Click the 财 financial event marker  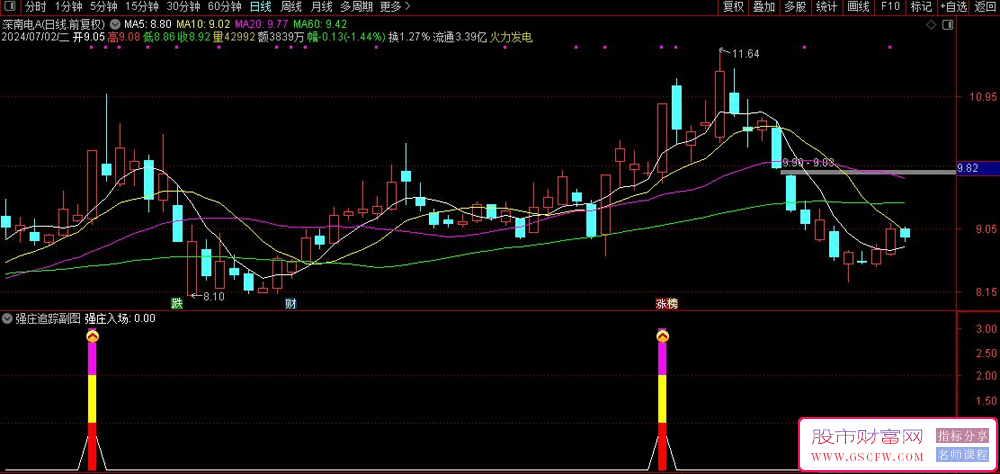pos(290,304)
